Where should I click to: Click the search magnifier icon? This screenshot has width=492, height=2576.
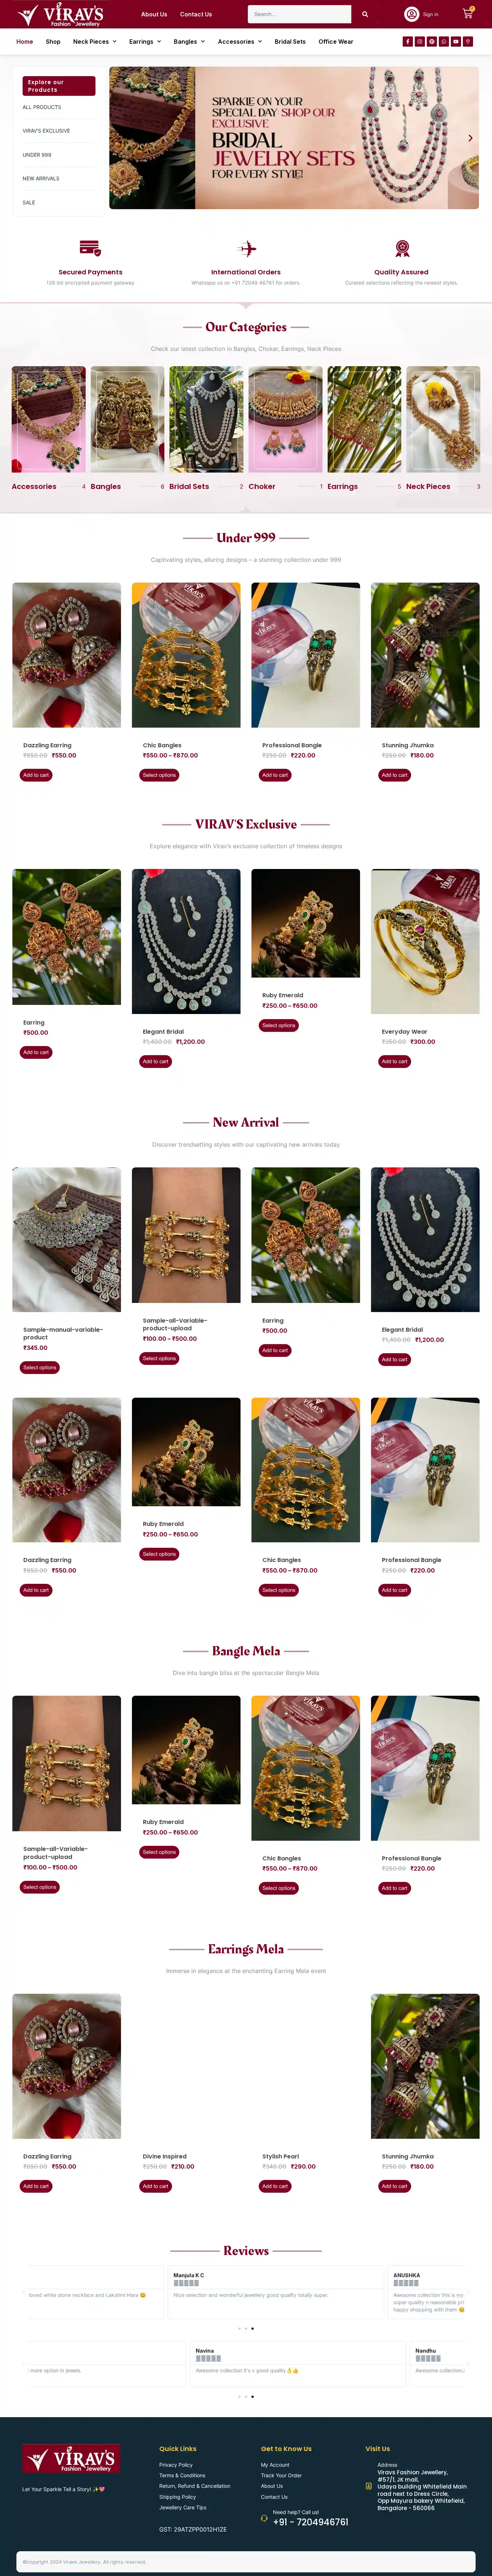[x=365, y=14]
